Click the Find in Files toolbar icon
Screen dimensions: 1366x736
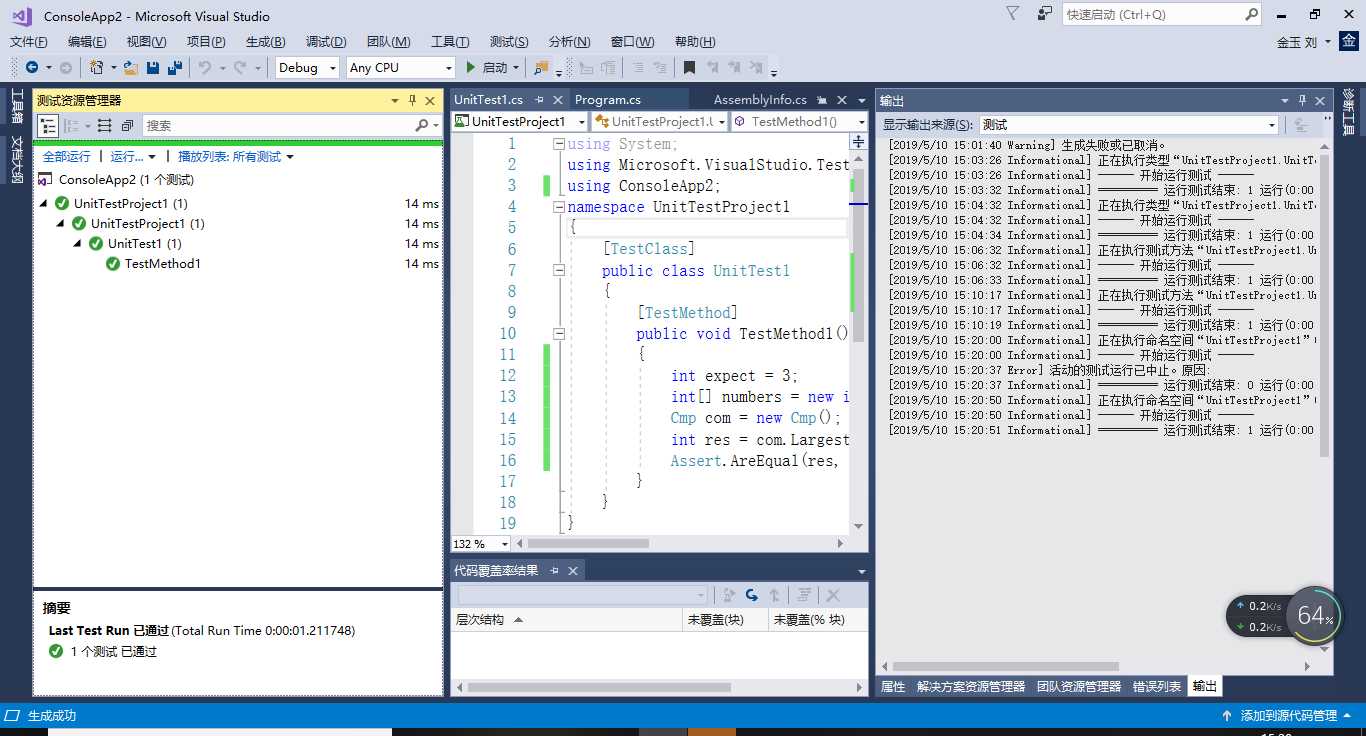(x=541, y=67)
